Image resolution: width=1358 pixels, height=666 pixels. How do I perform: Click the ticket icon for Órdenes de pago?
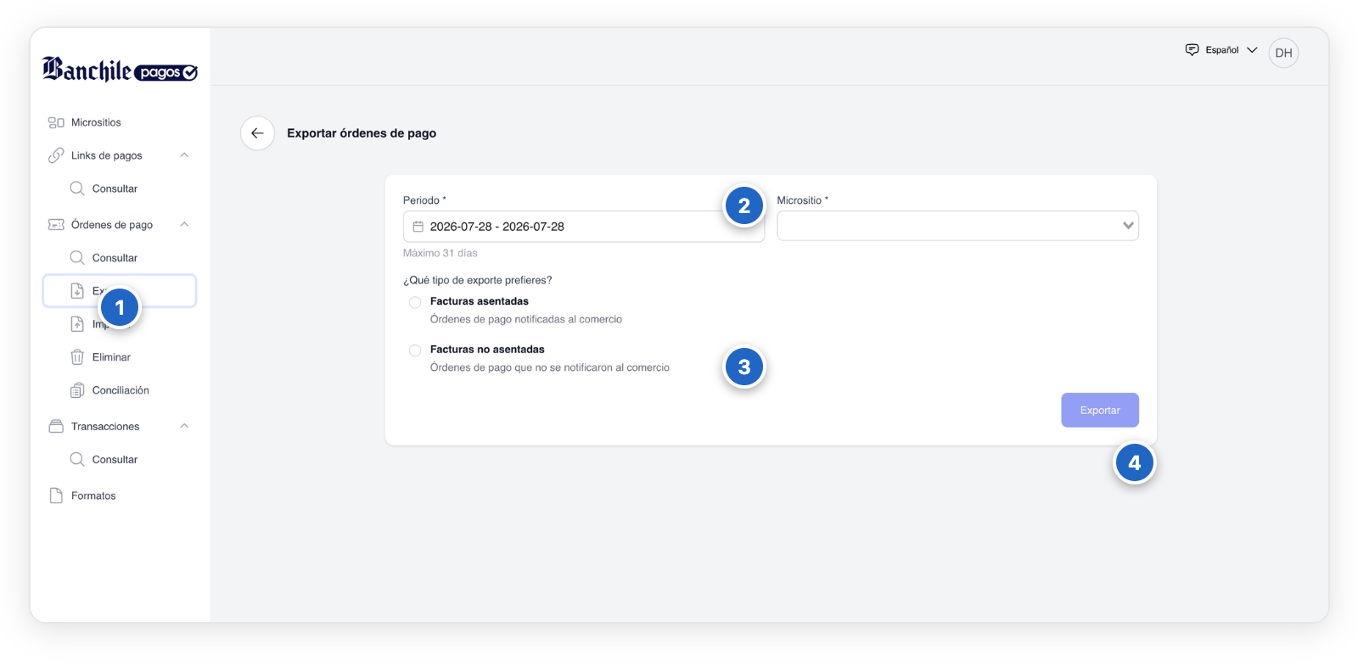56,225
